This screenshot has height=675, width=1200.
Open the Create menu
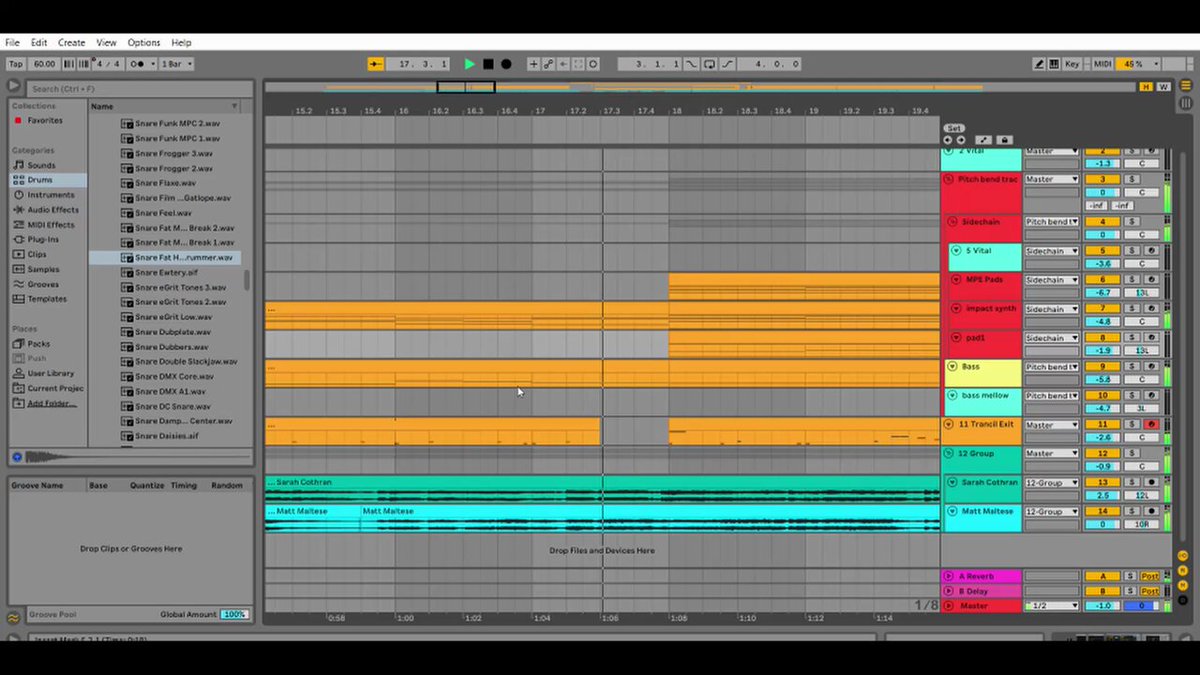coord(71,43)
